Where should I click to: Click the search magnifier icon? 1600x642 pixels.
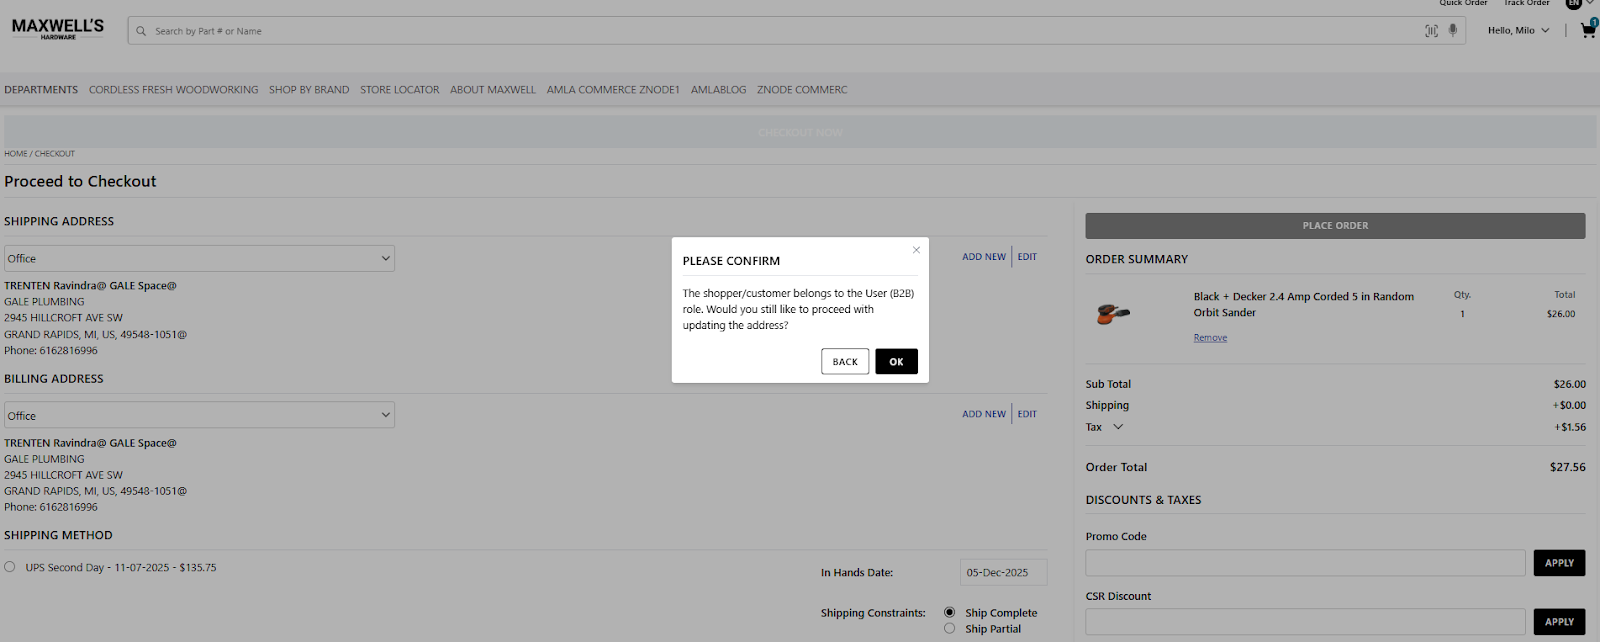(x=141, y=31)
